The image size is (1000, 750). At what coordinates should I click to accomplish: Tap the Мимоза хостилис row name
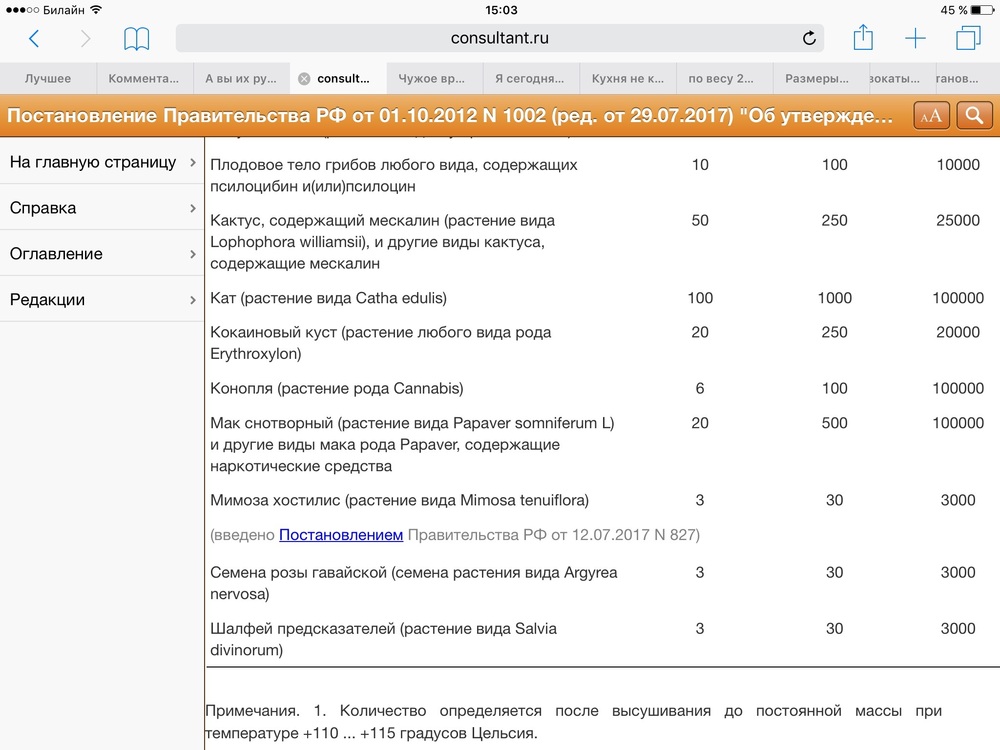click(399, 500)
